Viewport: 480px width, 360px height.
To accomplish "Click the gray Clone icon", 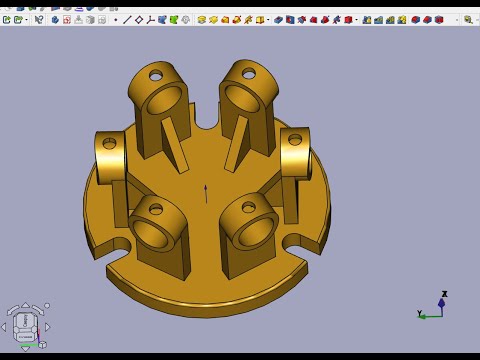I will point(186,20).
